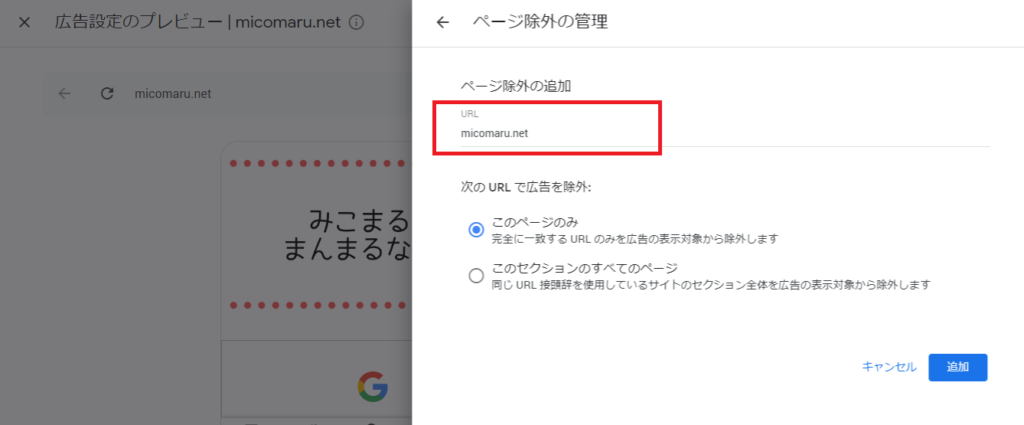This screenshot has width=1024, height=425.
Task: Click the small URL label above the input
Action: click(x=470, y=114)
